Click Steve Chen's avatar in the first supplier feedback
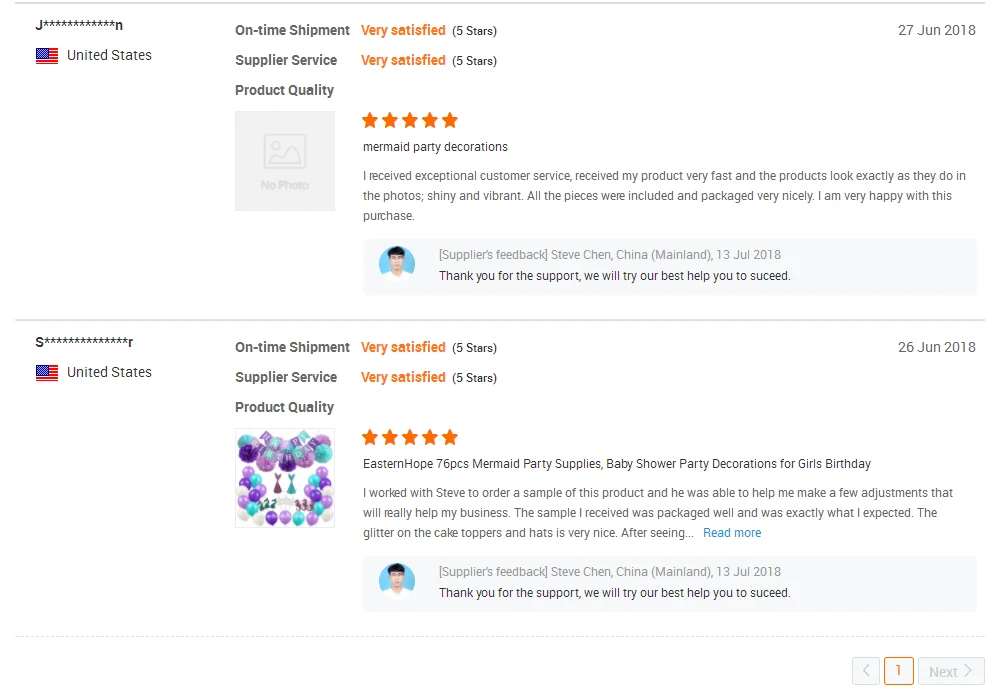The width and height of the screenshot is (996, 693). 397,262
